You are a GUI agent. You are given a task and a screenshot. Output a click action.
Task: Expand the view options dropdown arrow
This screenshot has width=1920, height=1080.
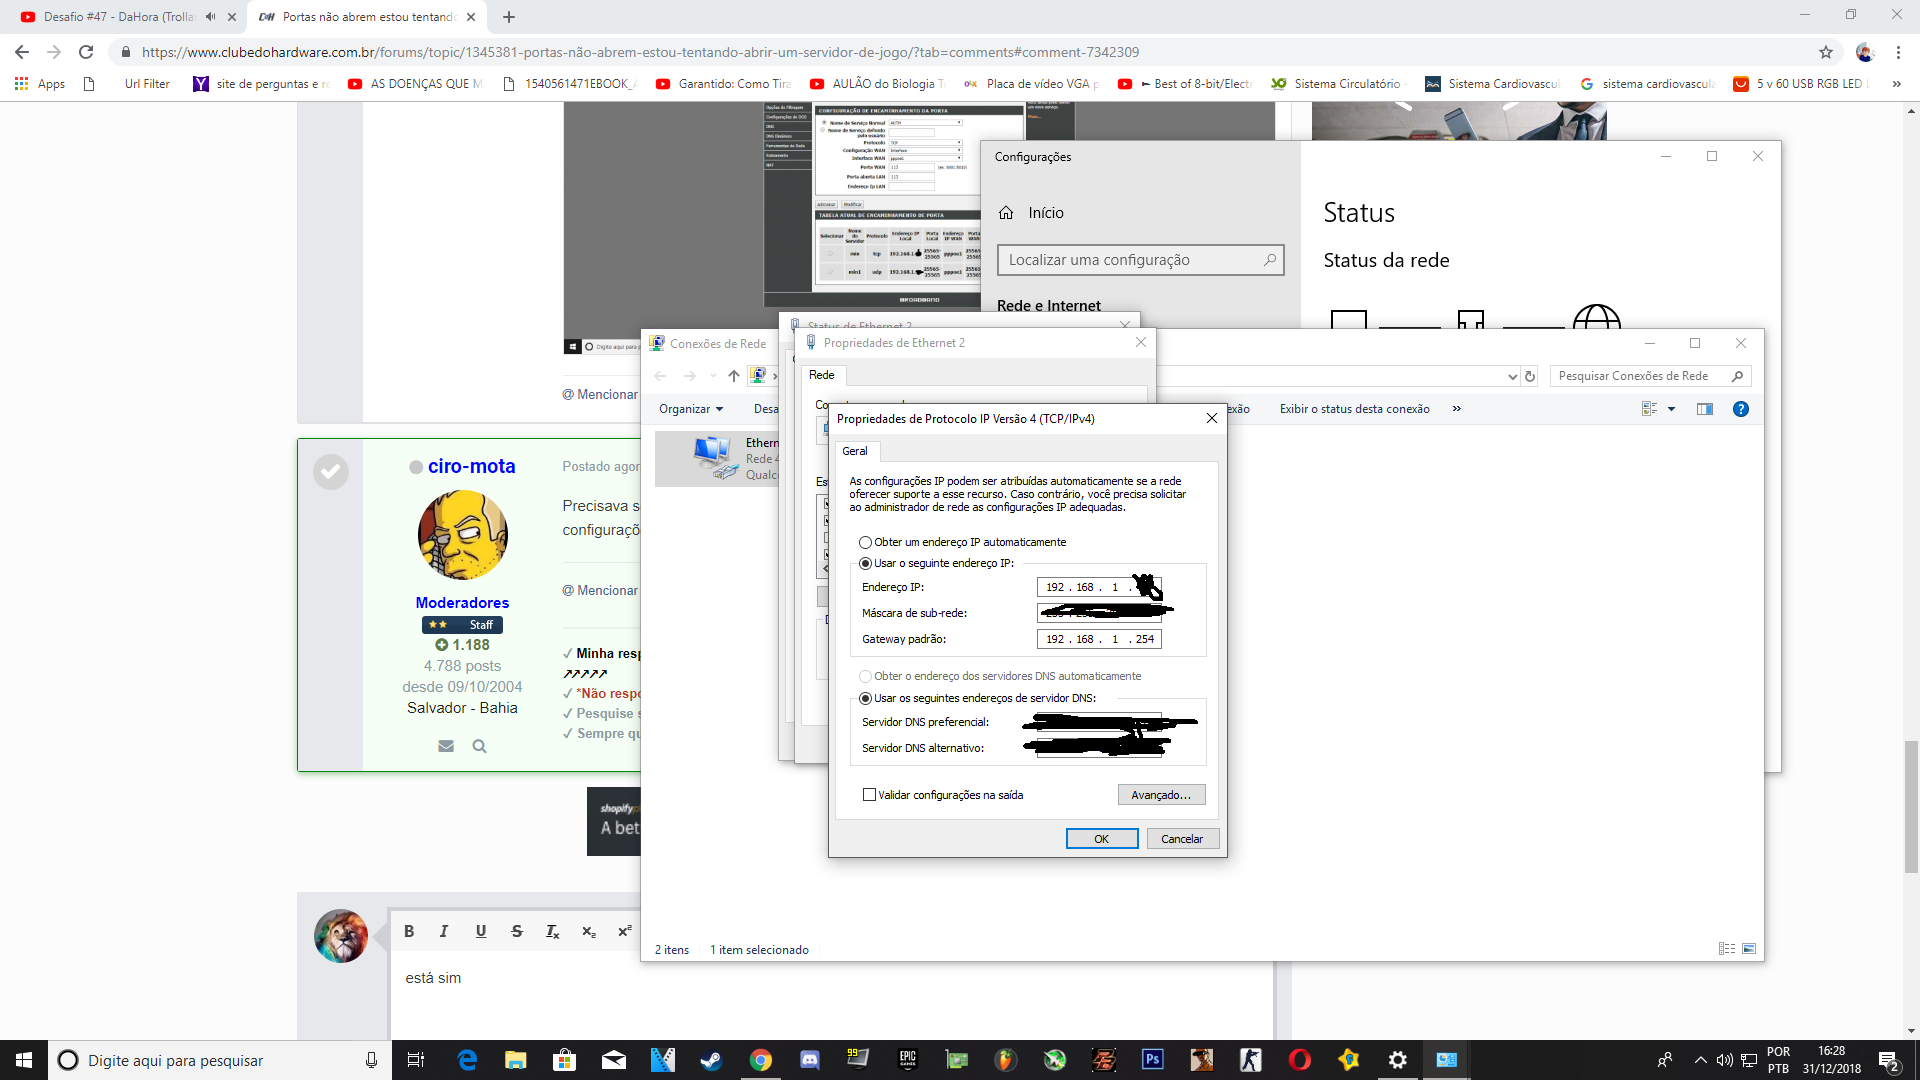pyautogui.click(x=1671, y=409)
